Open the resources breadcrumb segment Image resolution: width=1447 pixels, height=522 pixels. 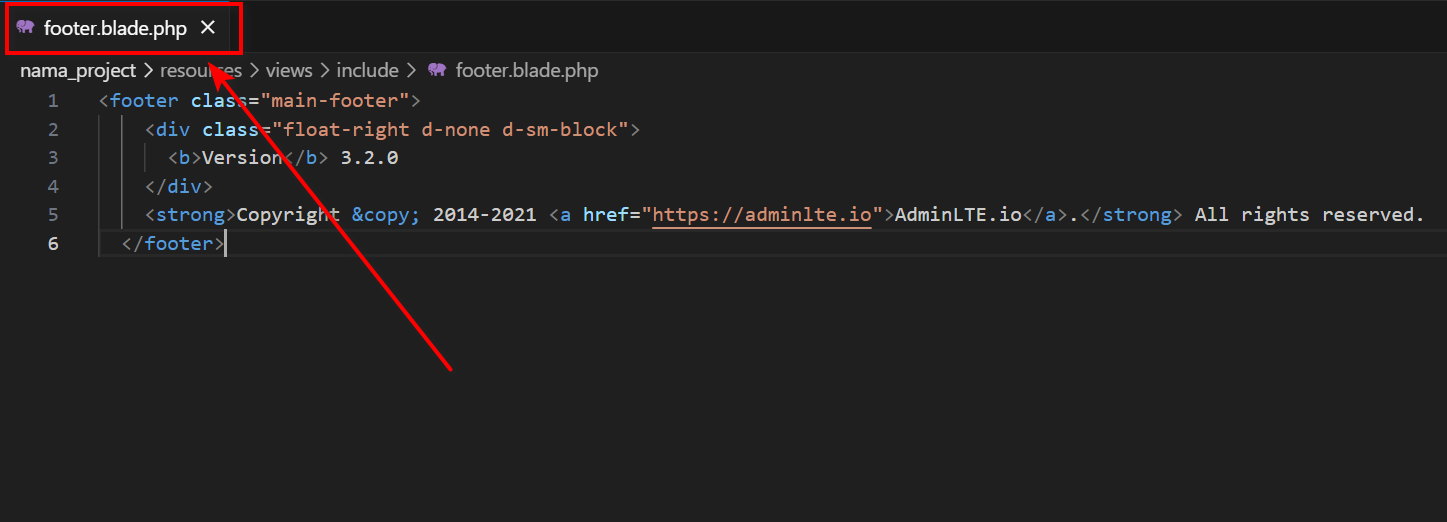[x=201, y=71]
